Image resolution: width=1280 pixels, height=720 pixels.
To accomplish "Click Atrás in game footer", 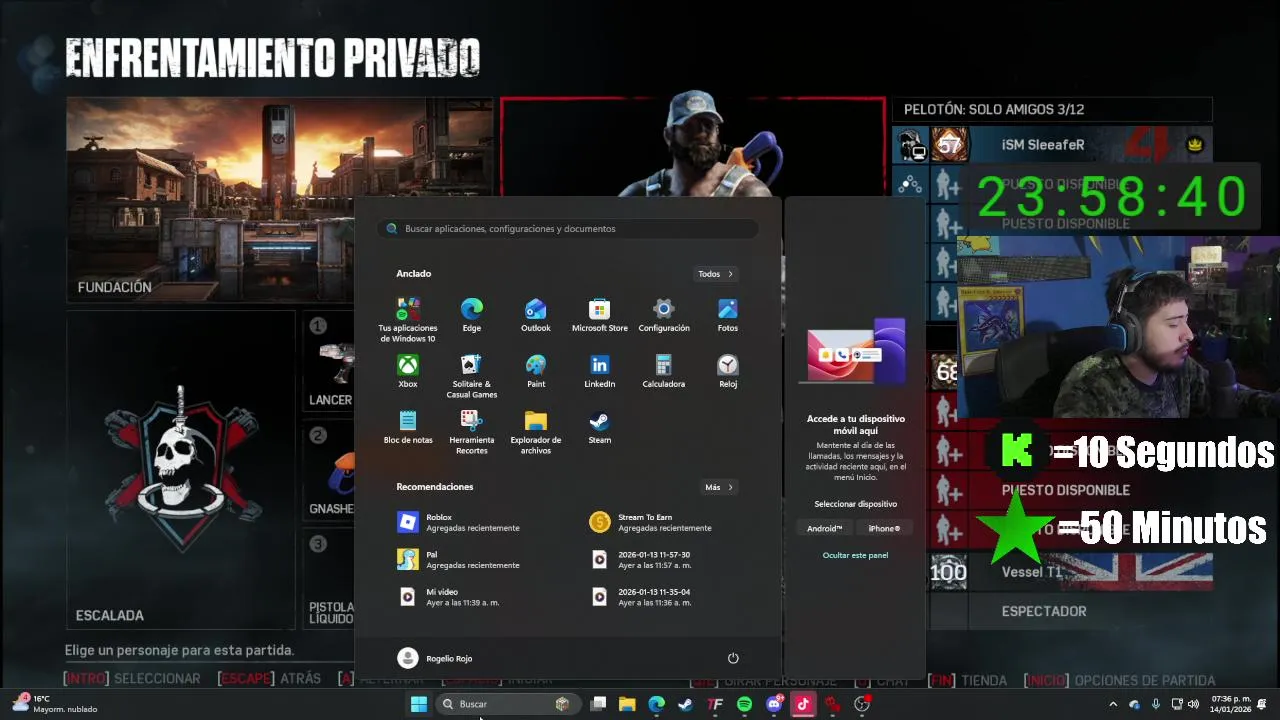I will (x=270, y=679).
